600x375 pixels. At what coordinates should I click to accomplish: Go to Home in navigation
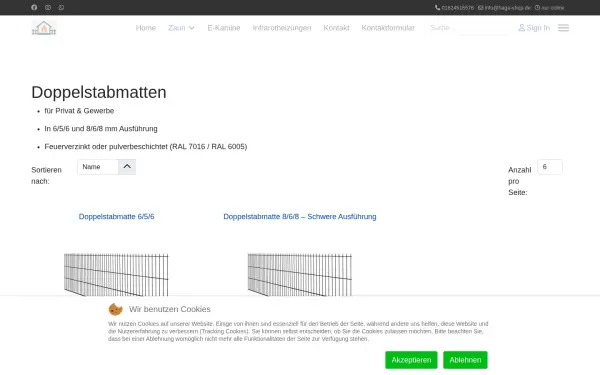click(x=146, y=28)
